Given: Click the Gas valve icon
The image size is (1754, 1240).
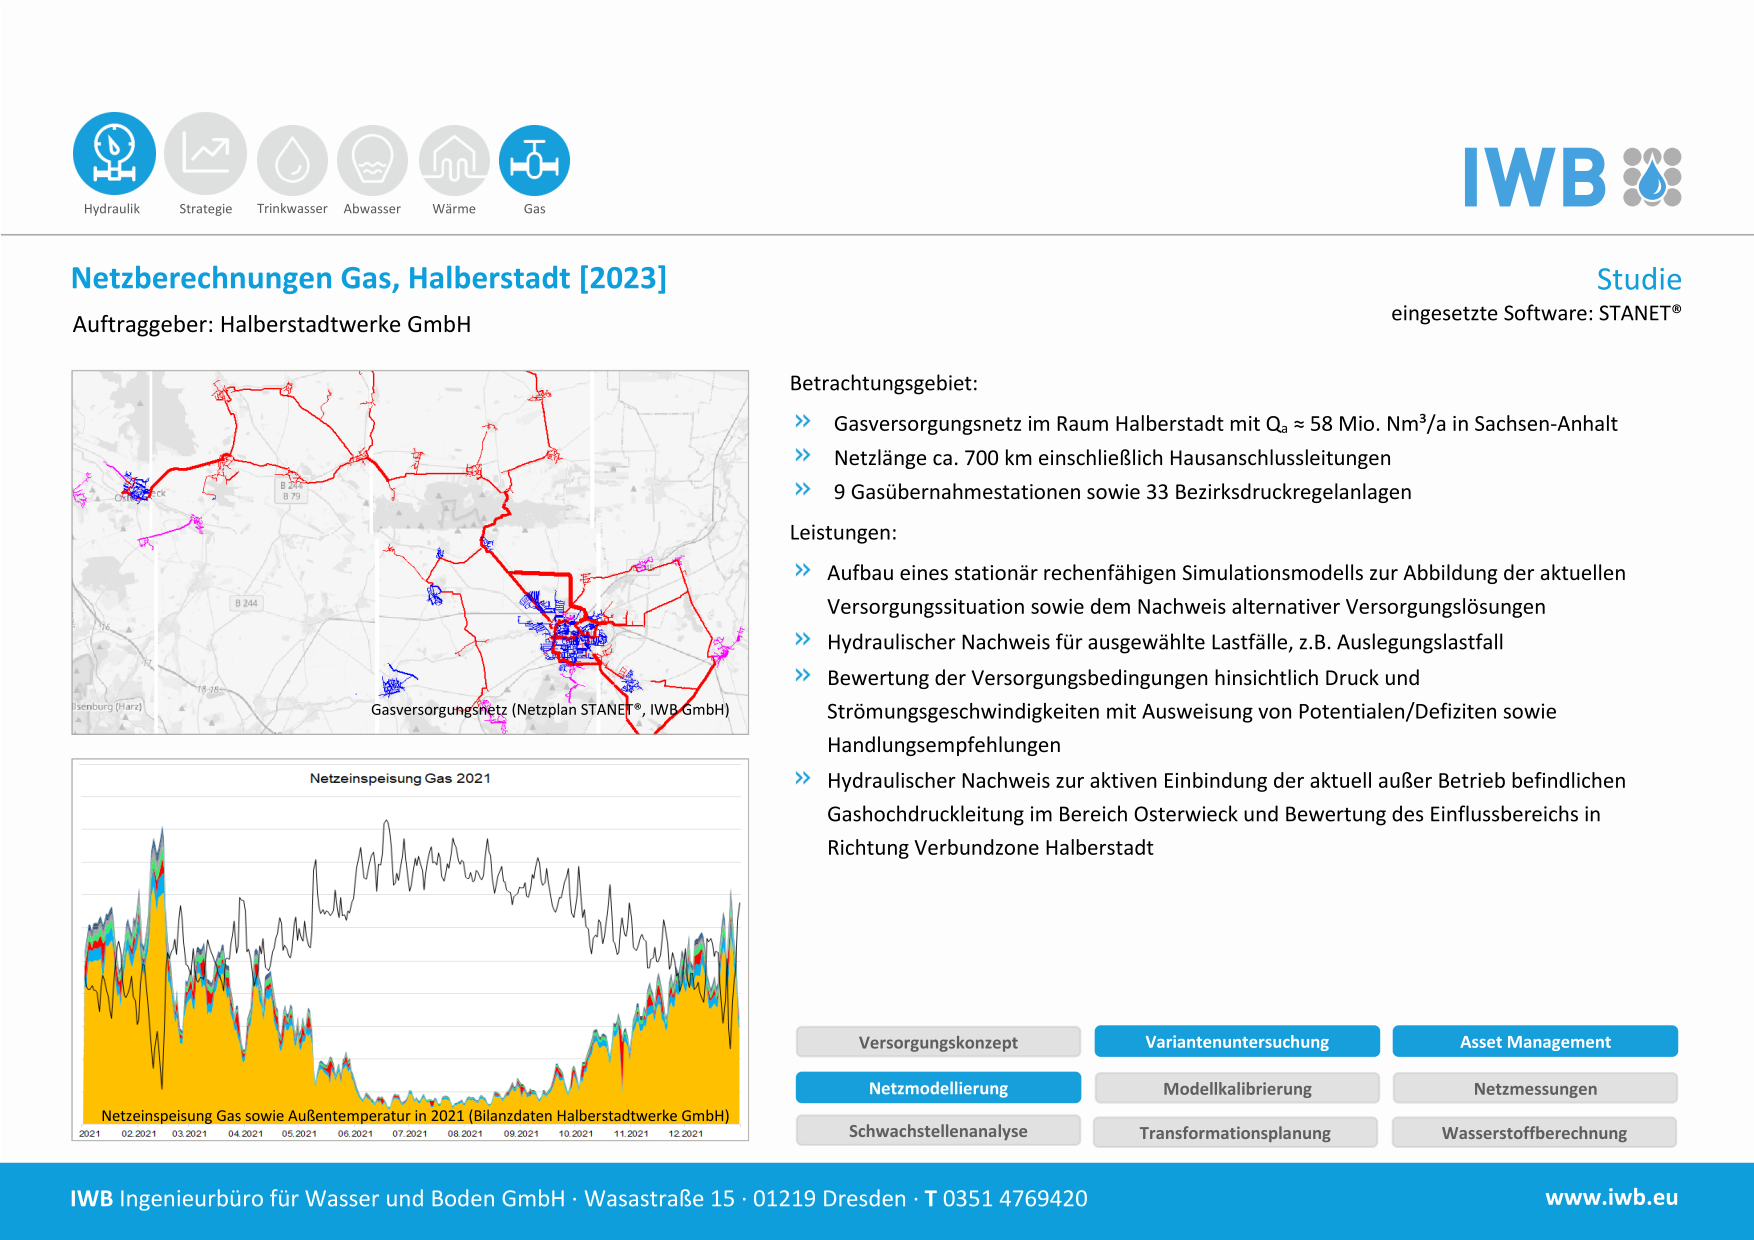Looking at the screenshot, I should [x=534, y=160].
